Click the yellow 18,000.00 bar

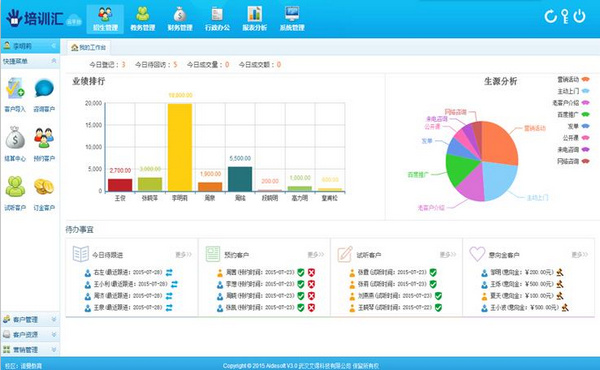coord(180,147)
